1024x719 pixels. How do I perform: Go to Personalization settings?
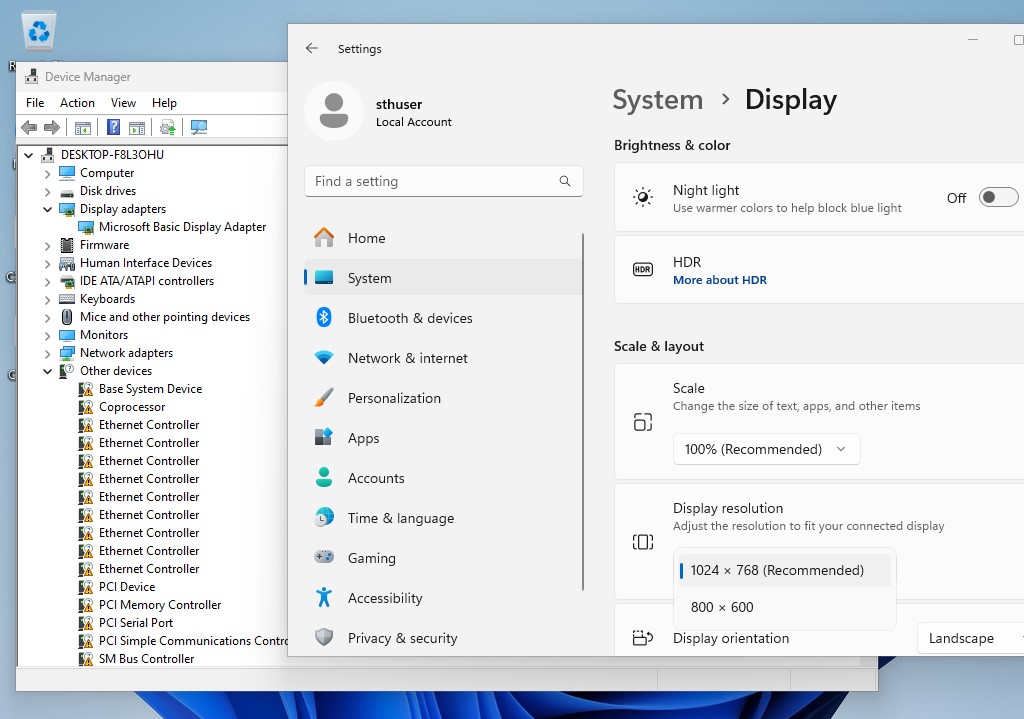click(x=394, y=398)
